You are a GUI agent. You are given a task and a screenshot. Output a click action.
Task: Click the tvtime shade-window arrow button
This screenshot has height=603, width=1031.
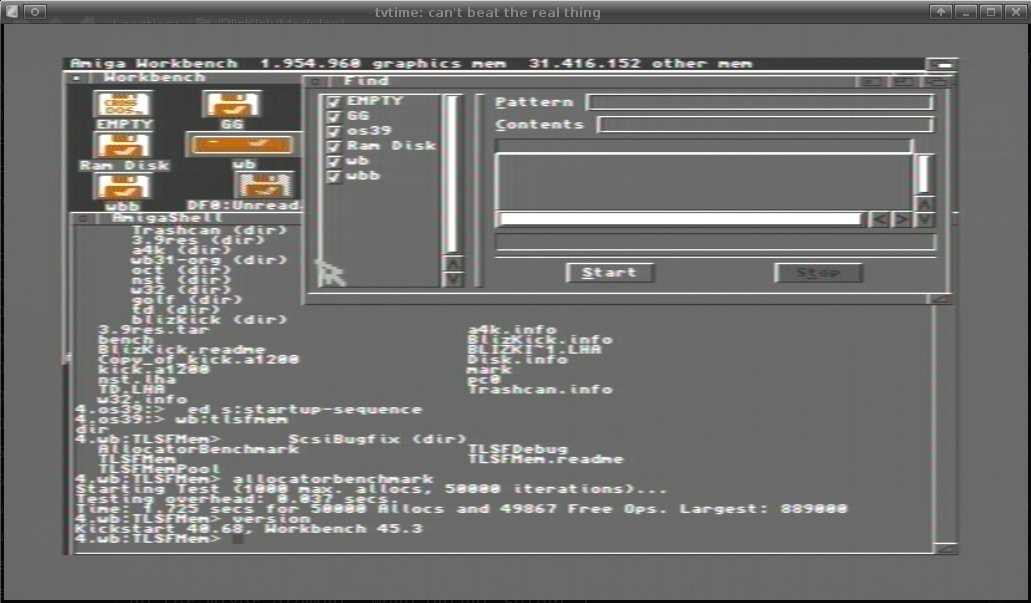tap(940, 11)
